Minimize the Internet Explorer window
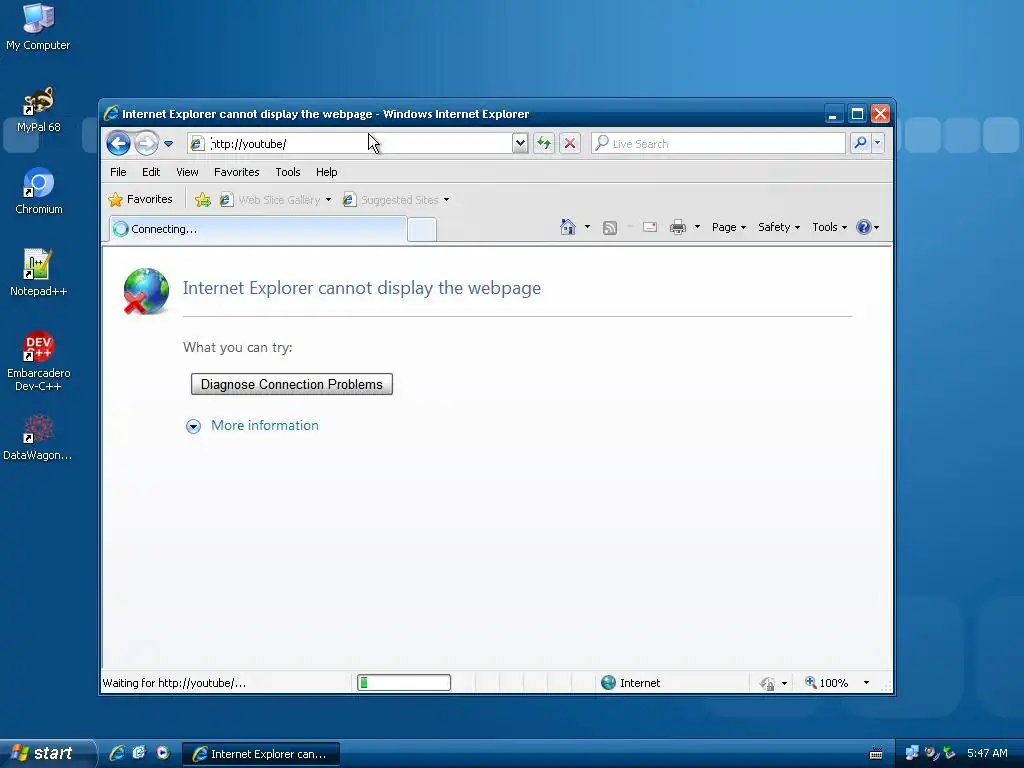This screenshot has height=768, width=1024. point(833,114)
